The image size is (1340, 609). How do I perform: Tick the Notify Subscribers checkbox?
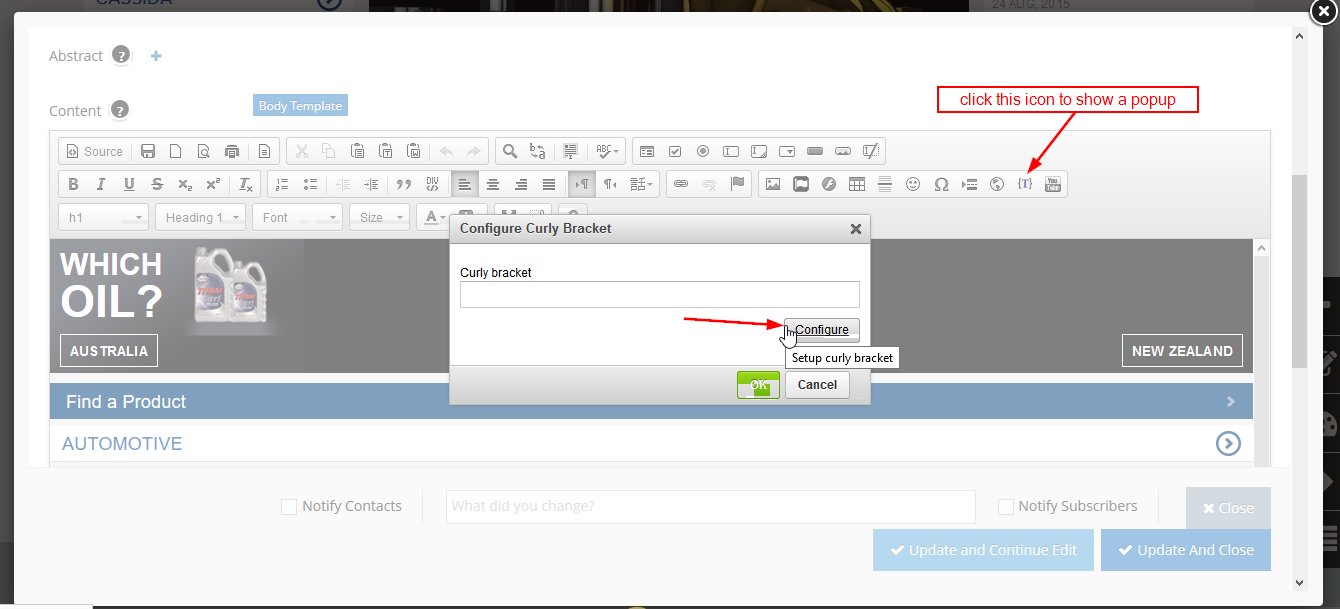[x=1006, y=507]
